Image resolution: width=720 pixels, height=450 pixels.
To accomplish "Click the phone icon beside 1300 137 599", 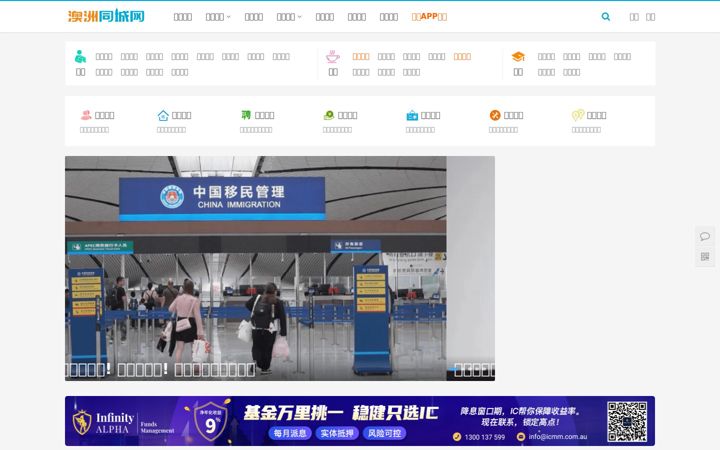I will coord(457,437).
